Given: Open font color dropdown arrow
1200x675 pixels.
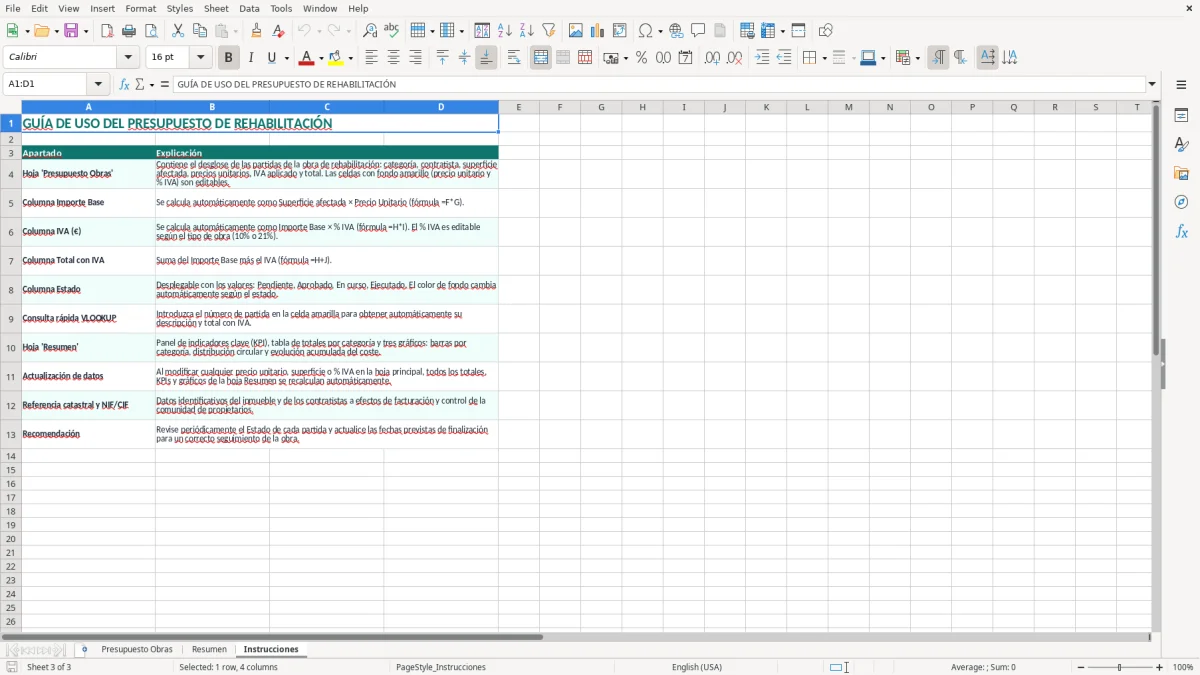Looking at the screenshot, I should pyautogui.click(x=320, y=58).
